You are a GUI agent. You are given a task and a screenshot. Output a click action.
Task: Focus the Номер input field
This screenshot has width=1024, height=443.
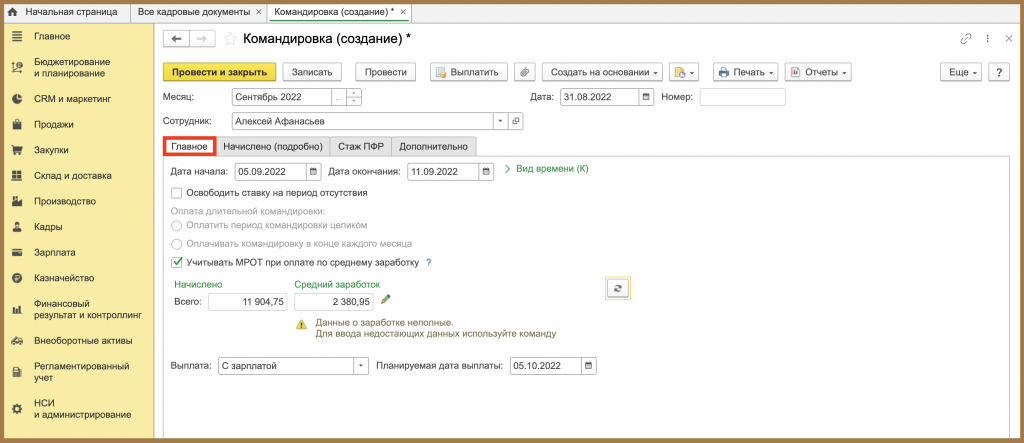743,97
